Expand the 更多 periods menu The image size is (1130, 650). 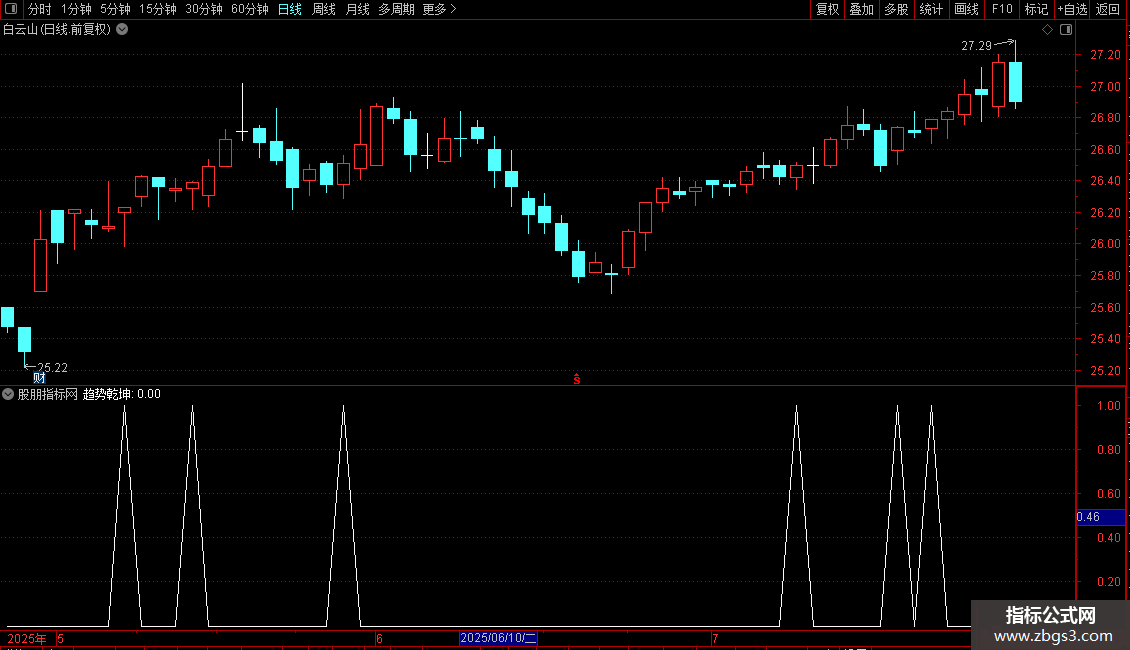coord(440,9)
